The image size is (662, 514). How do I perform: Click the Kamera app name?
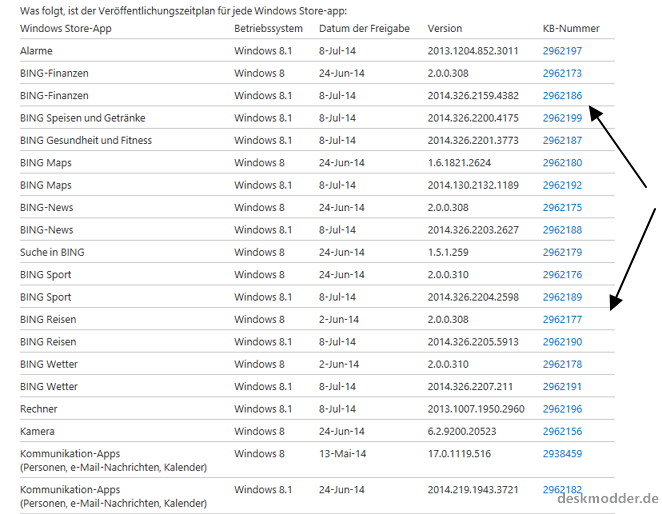click(x=37, y=431)
